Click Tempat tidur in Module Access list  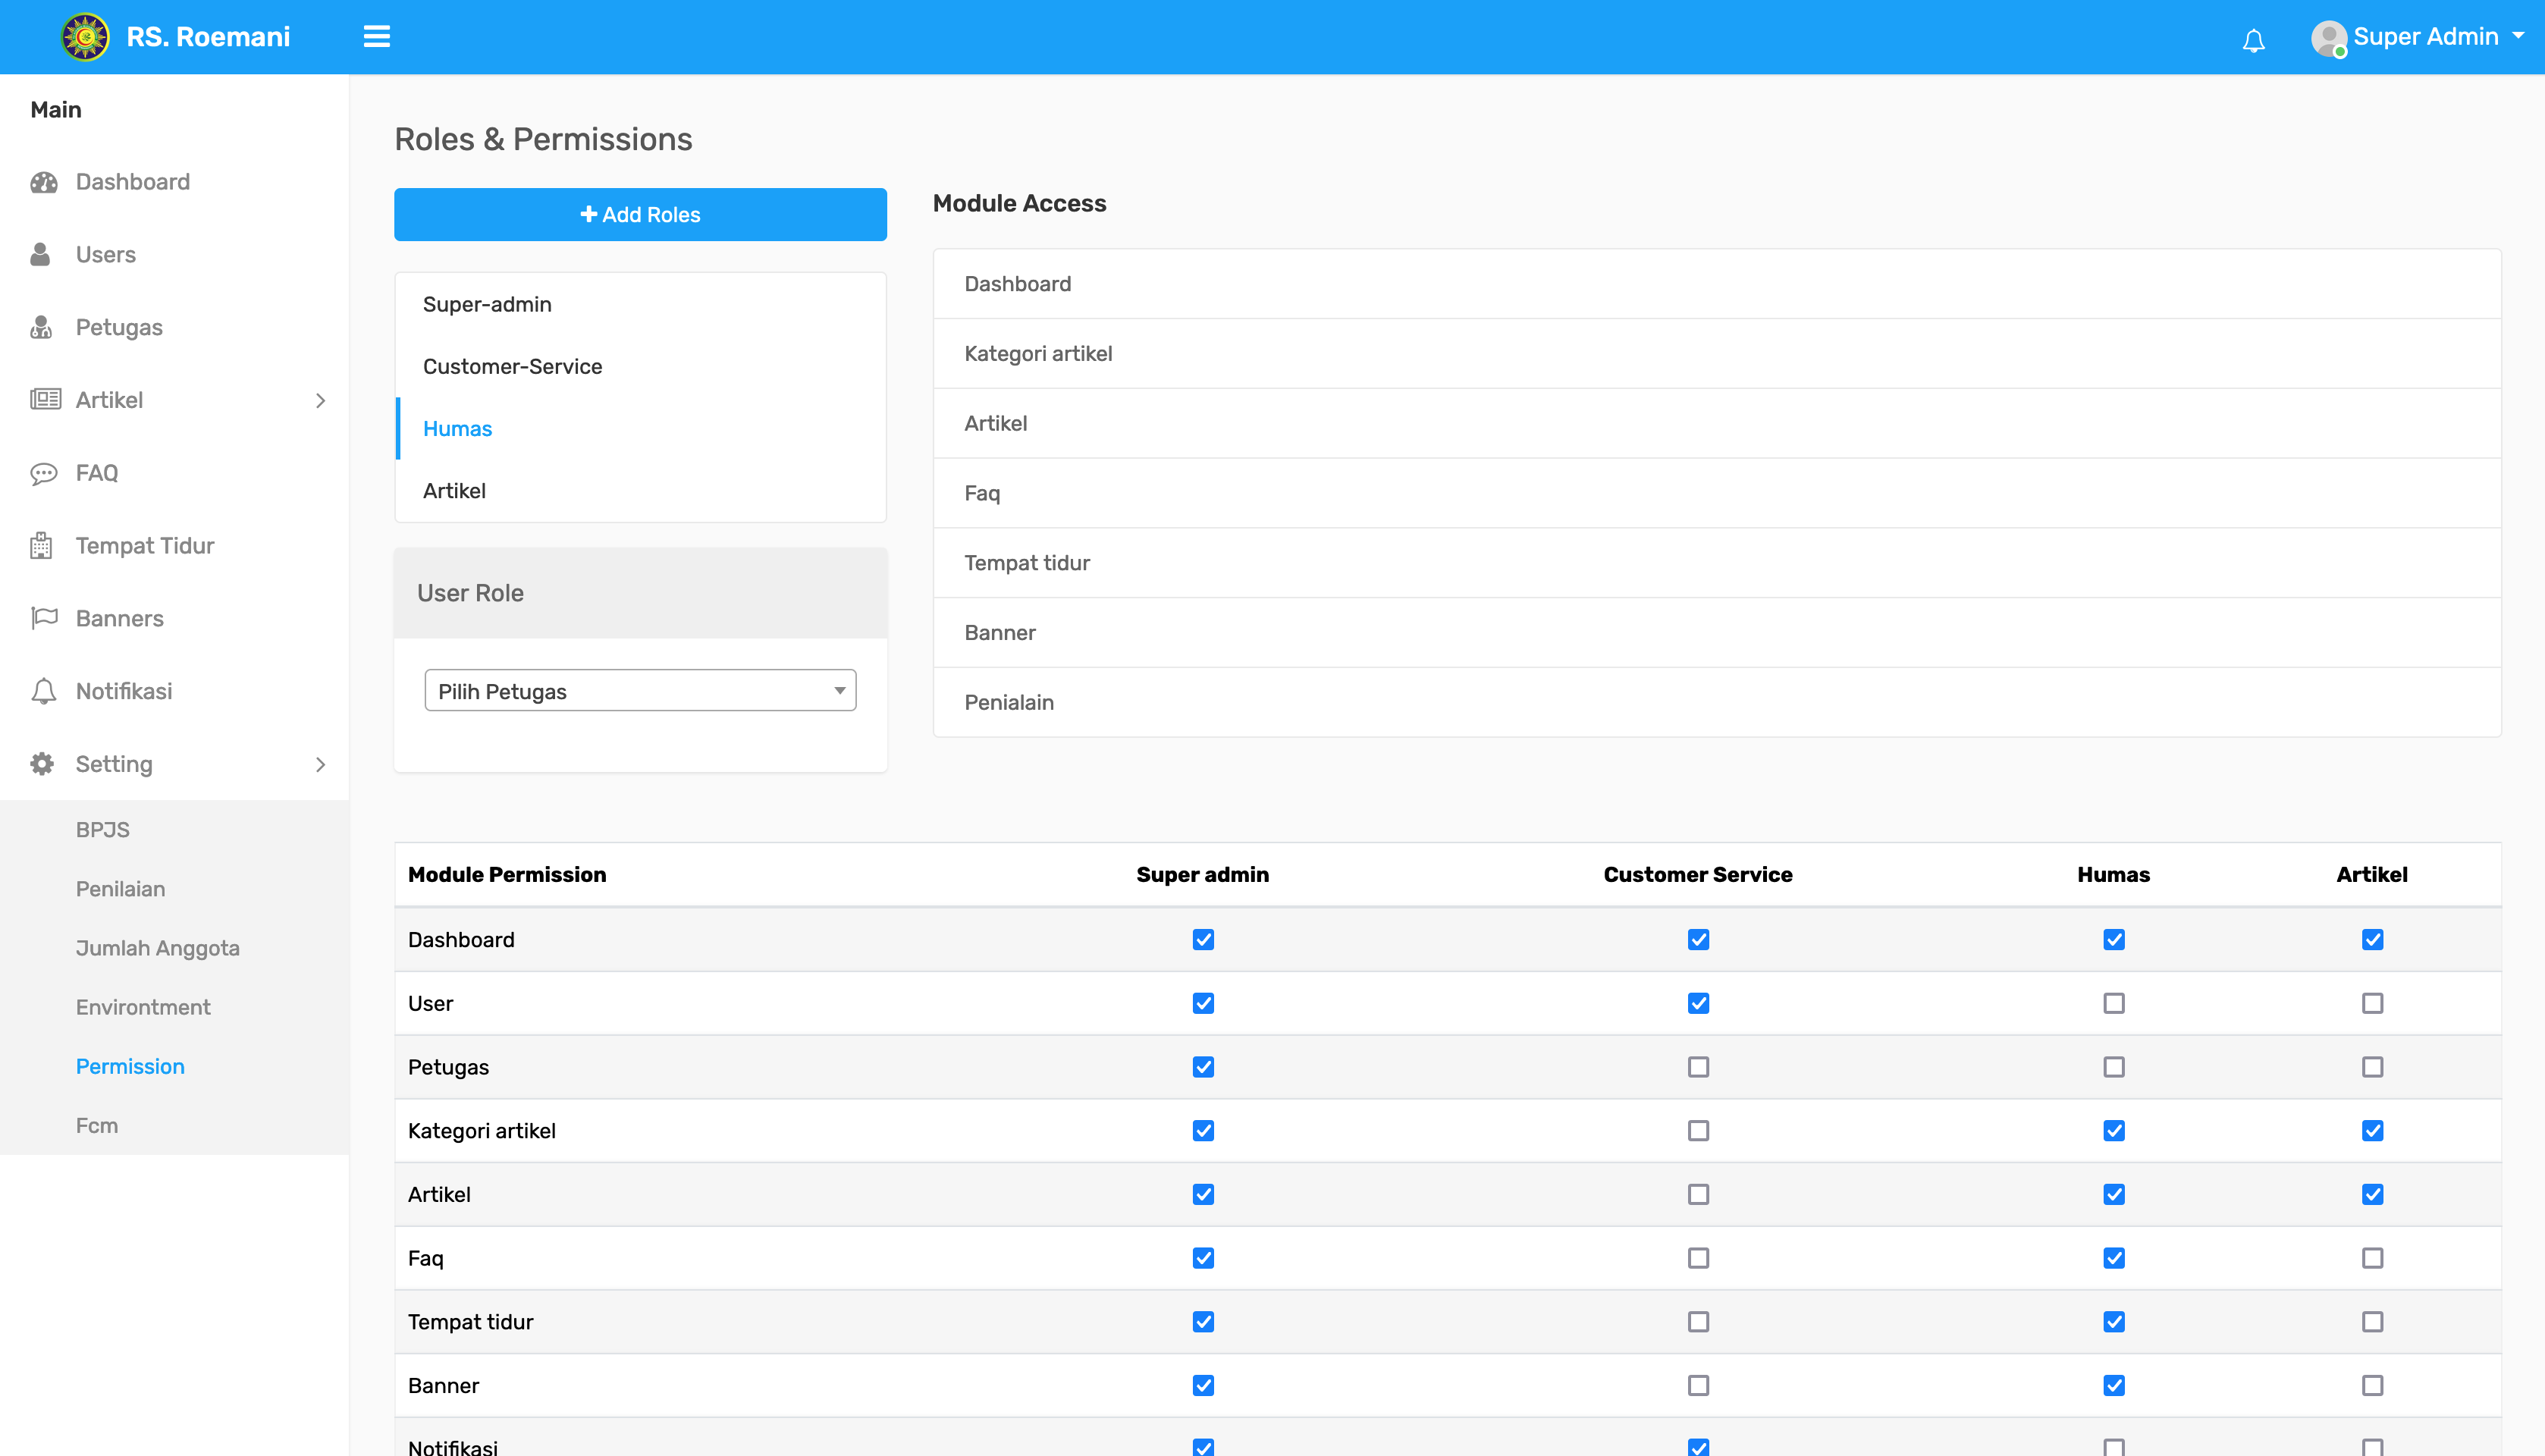point(1717,563)
